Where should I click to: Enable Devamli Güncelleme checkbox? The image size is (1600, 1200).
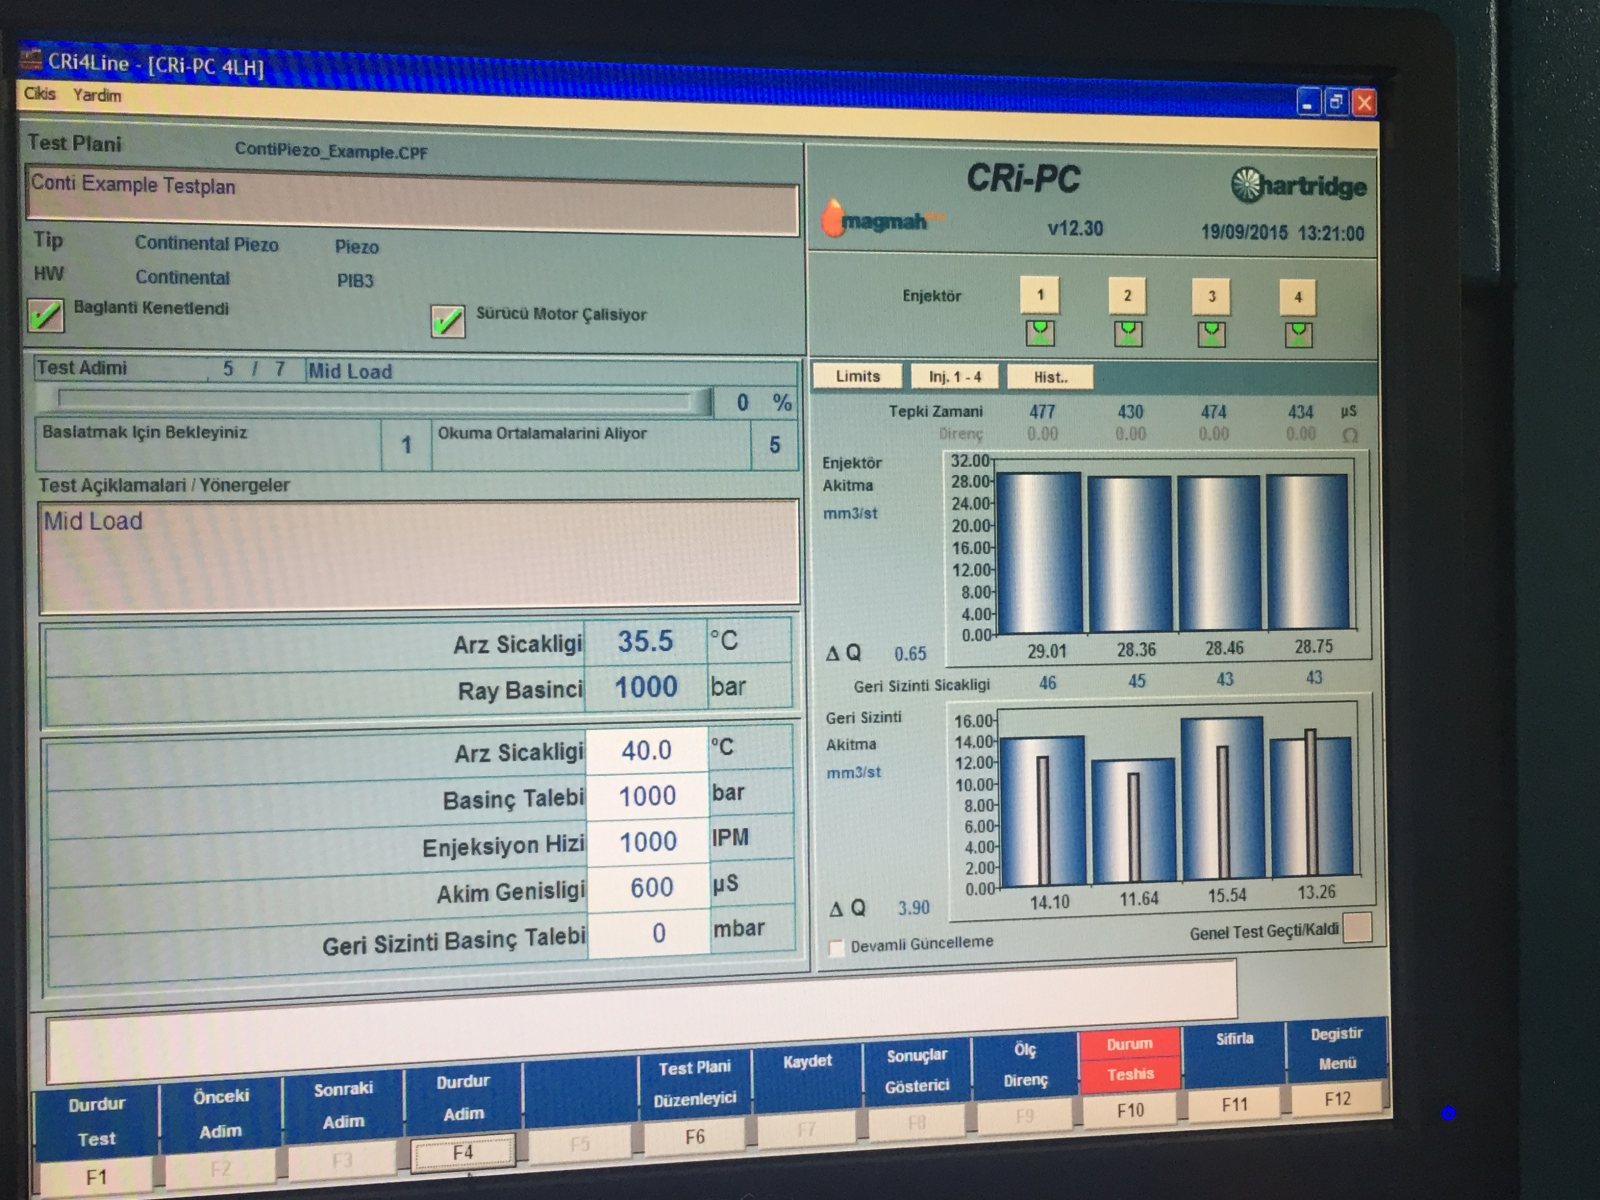click(x=837, y=947)
